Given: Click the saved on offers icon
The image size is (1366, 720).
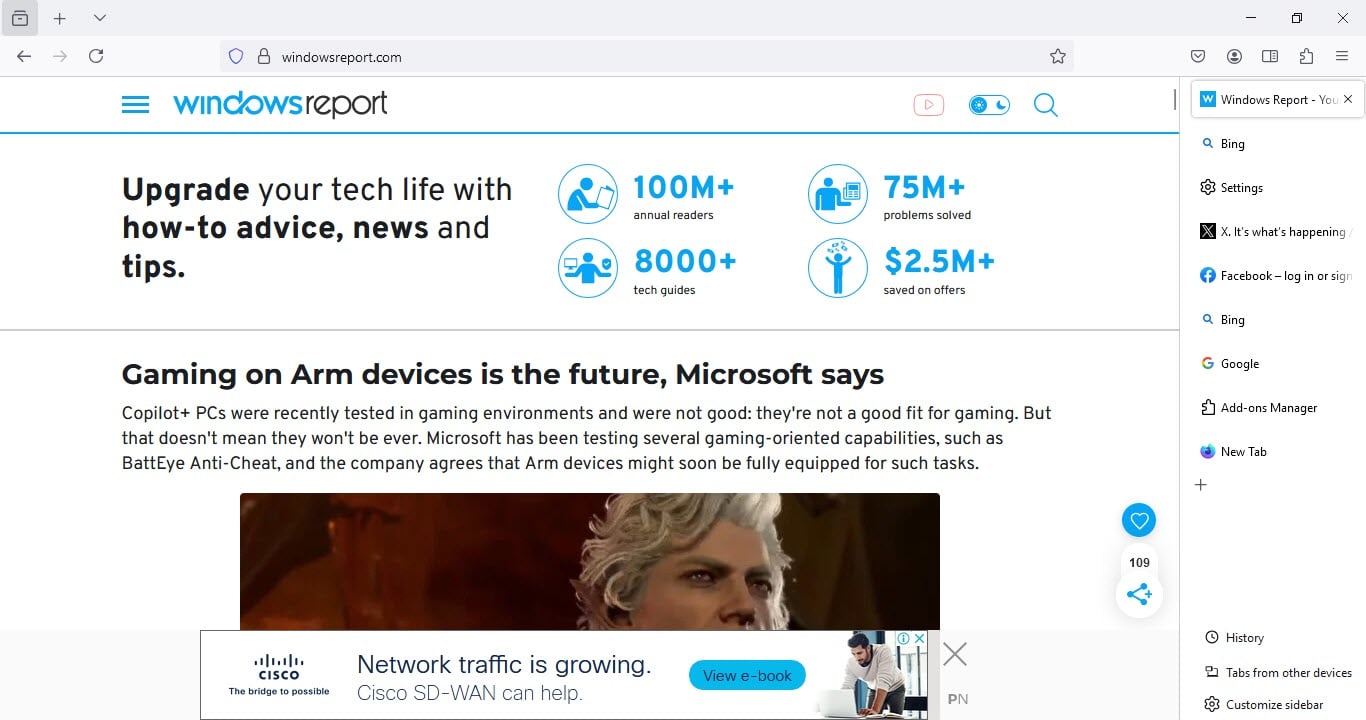Looking at the screenshot, I should pyautogui.click(x=838, y=268).
